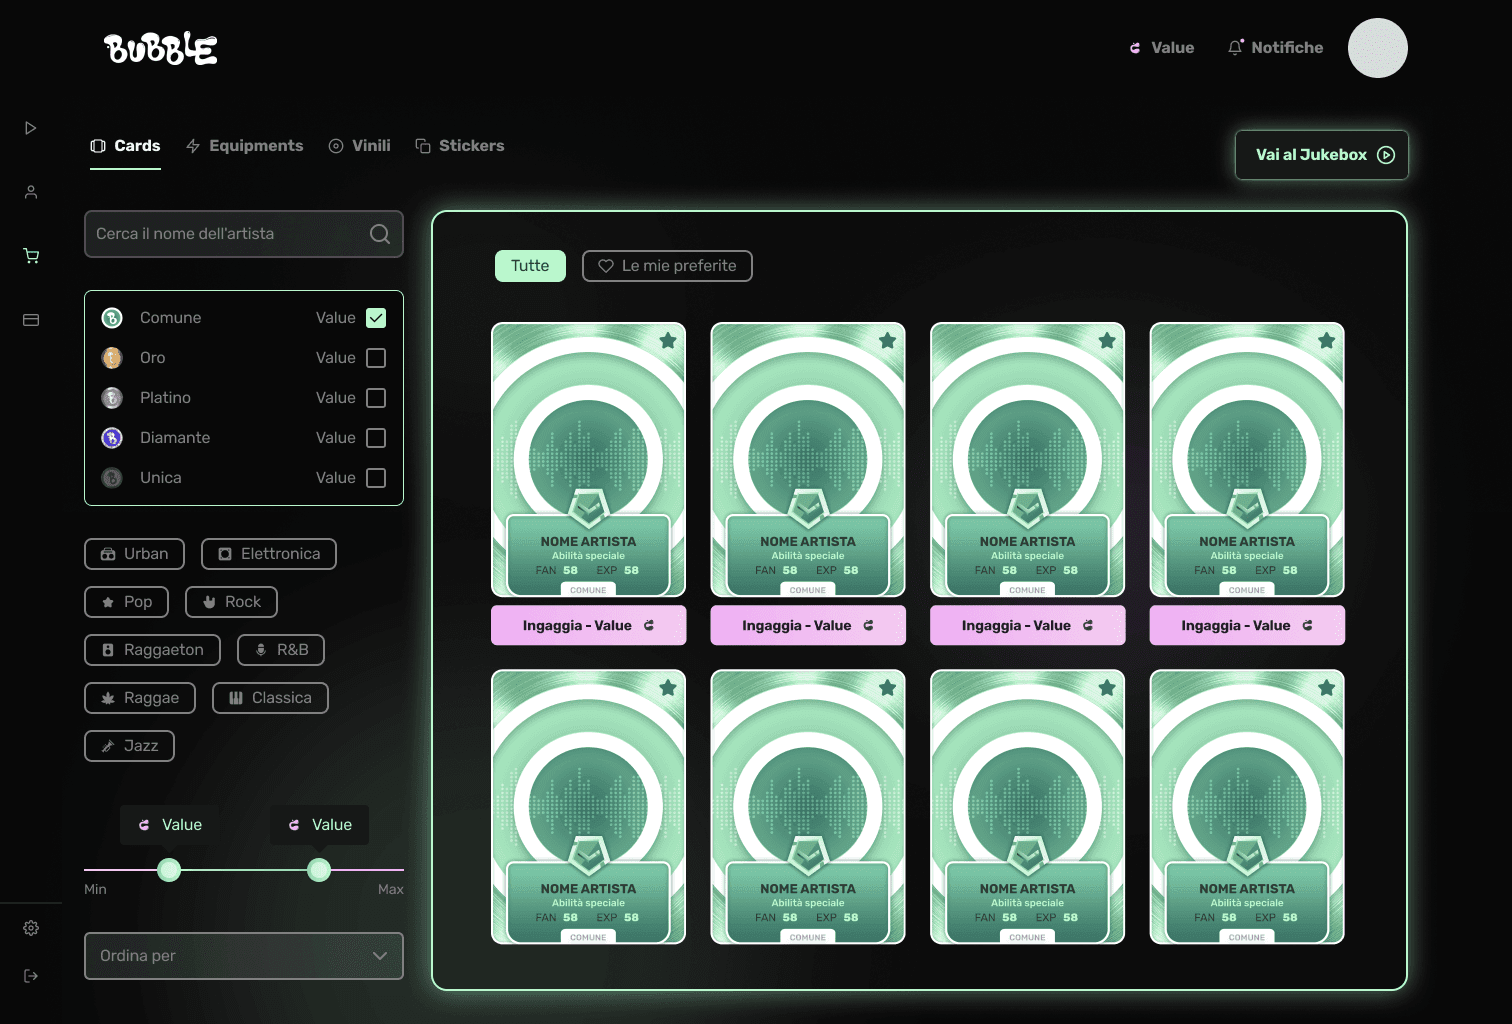Open the Ordina per dropdown
The image size is (1512, 1024).
244,956
